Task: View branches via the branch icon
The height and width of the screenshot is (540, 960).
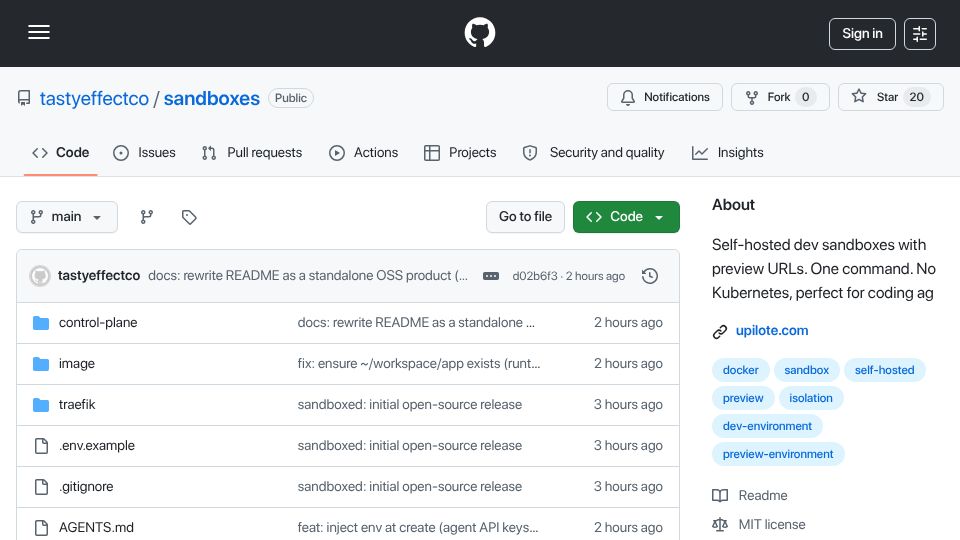Action: (x=146, y=217)
